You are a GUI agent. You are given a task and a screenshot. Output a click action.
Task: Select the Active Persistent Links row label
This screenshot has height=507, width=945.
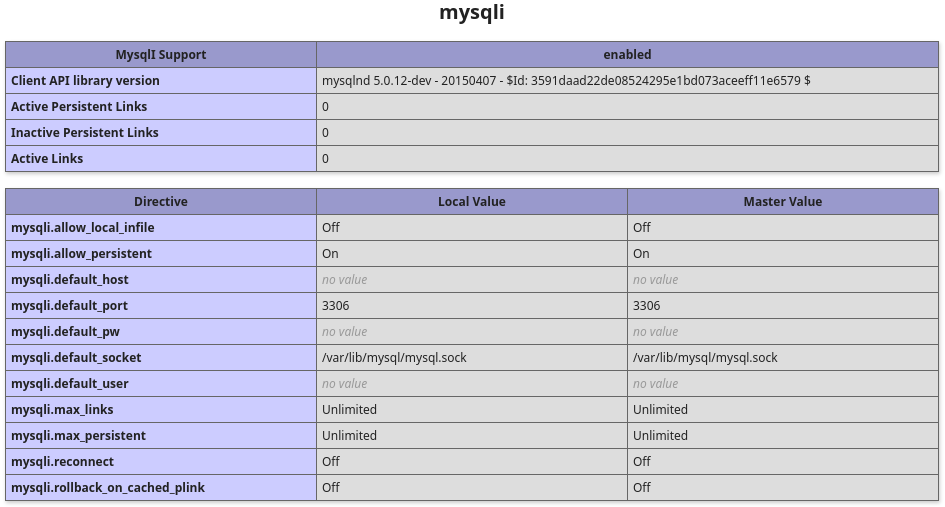pos(79,107)
